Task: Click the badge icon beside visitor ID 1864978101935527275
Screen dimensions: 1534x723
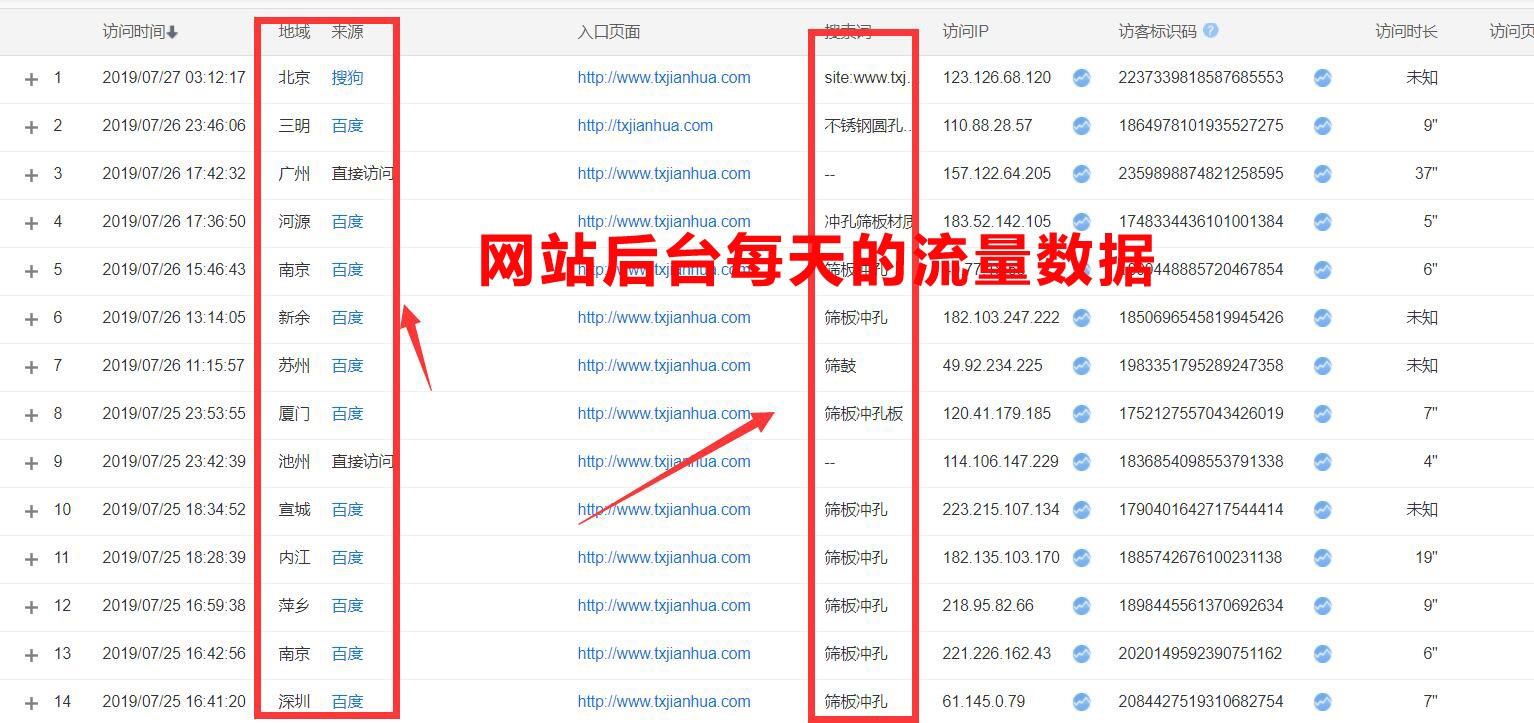Action: 1322,126
